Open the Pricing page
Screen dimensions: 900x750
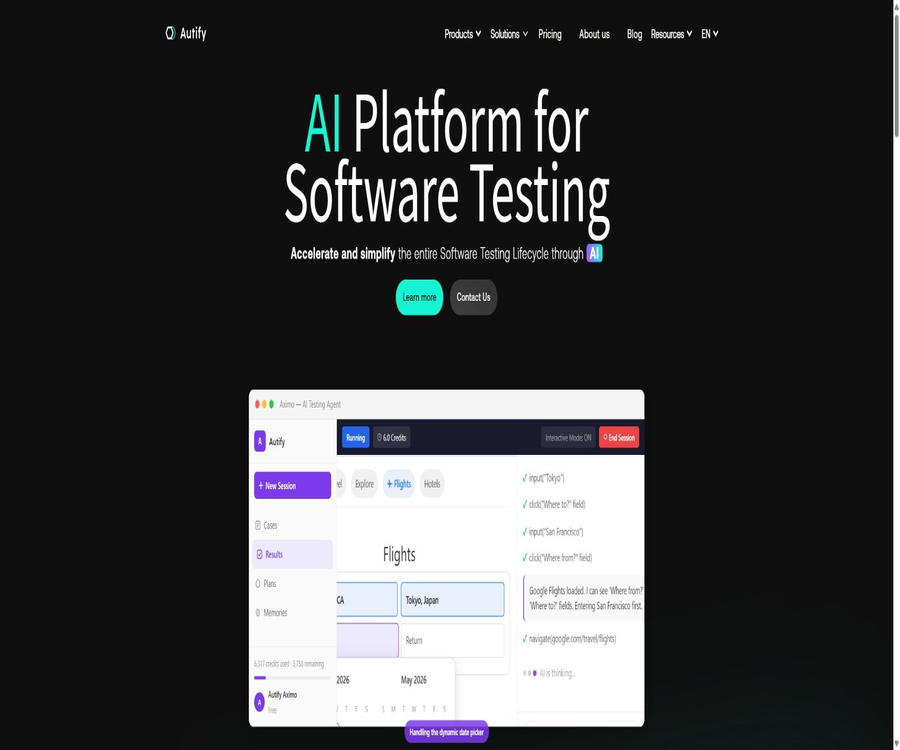550,34
